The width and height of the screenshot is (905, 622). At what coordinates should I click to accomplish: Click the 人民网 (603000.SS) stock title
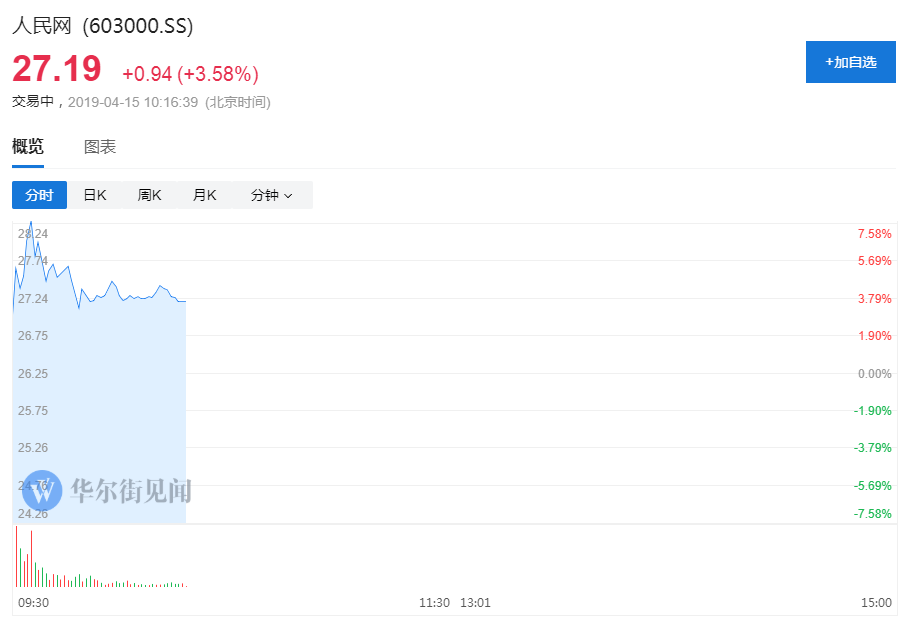103,26
